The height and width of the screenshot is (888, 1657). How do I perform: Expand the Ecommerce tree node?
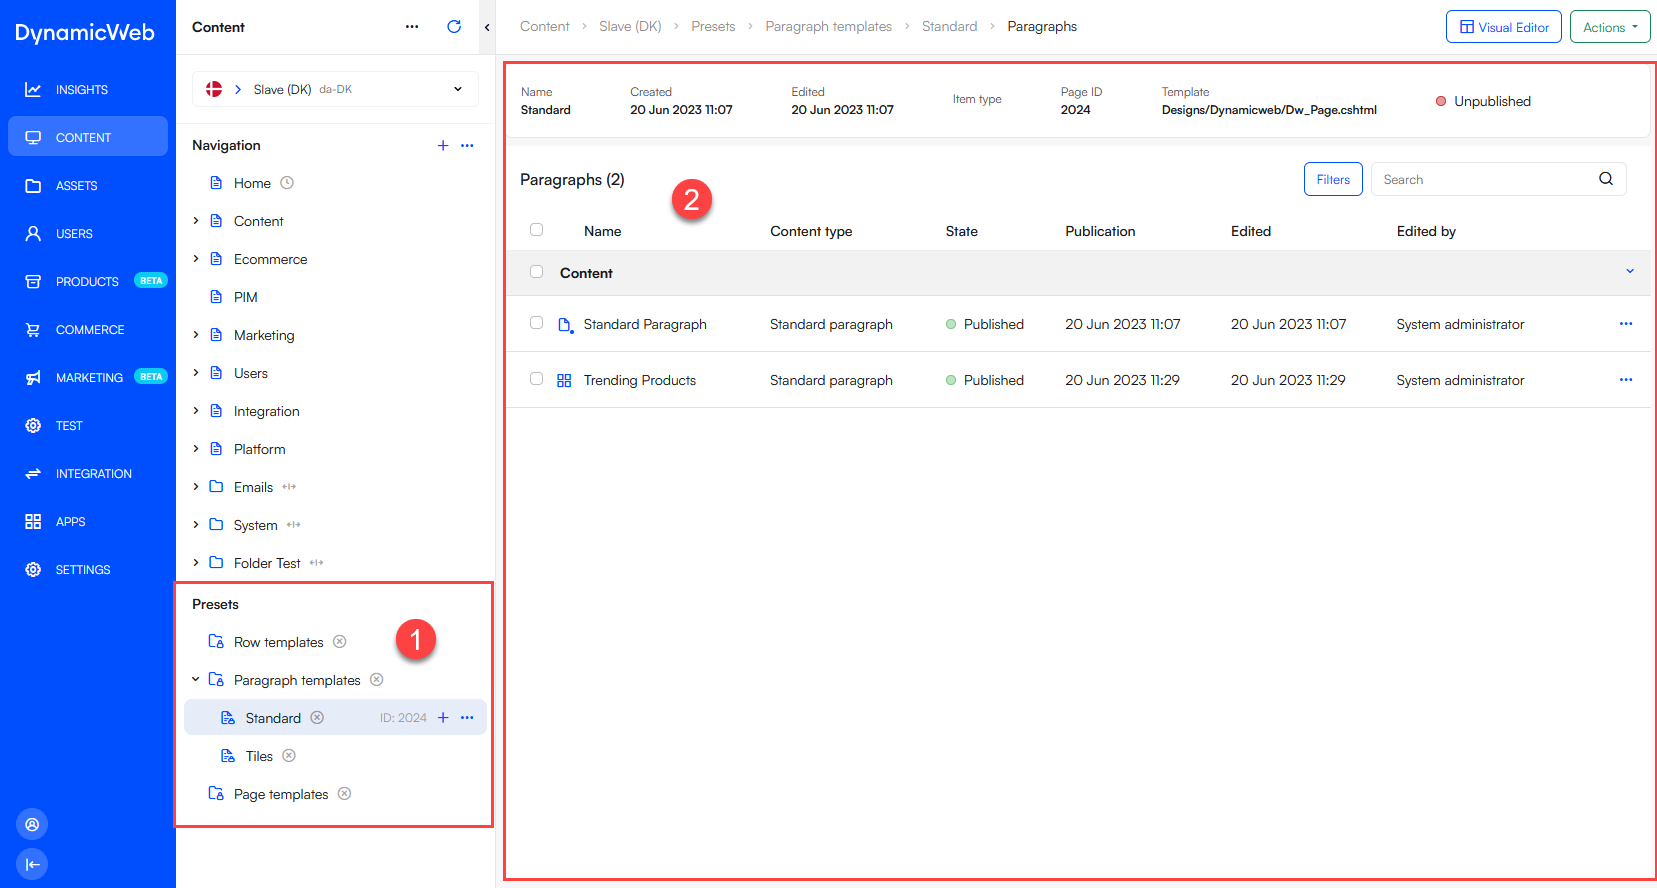[x=196, y=259]
